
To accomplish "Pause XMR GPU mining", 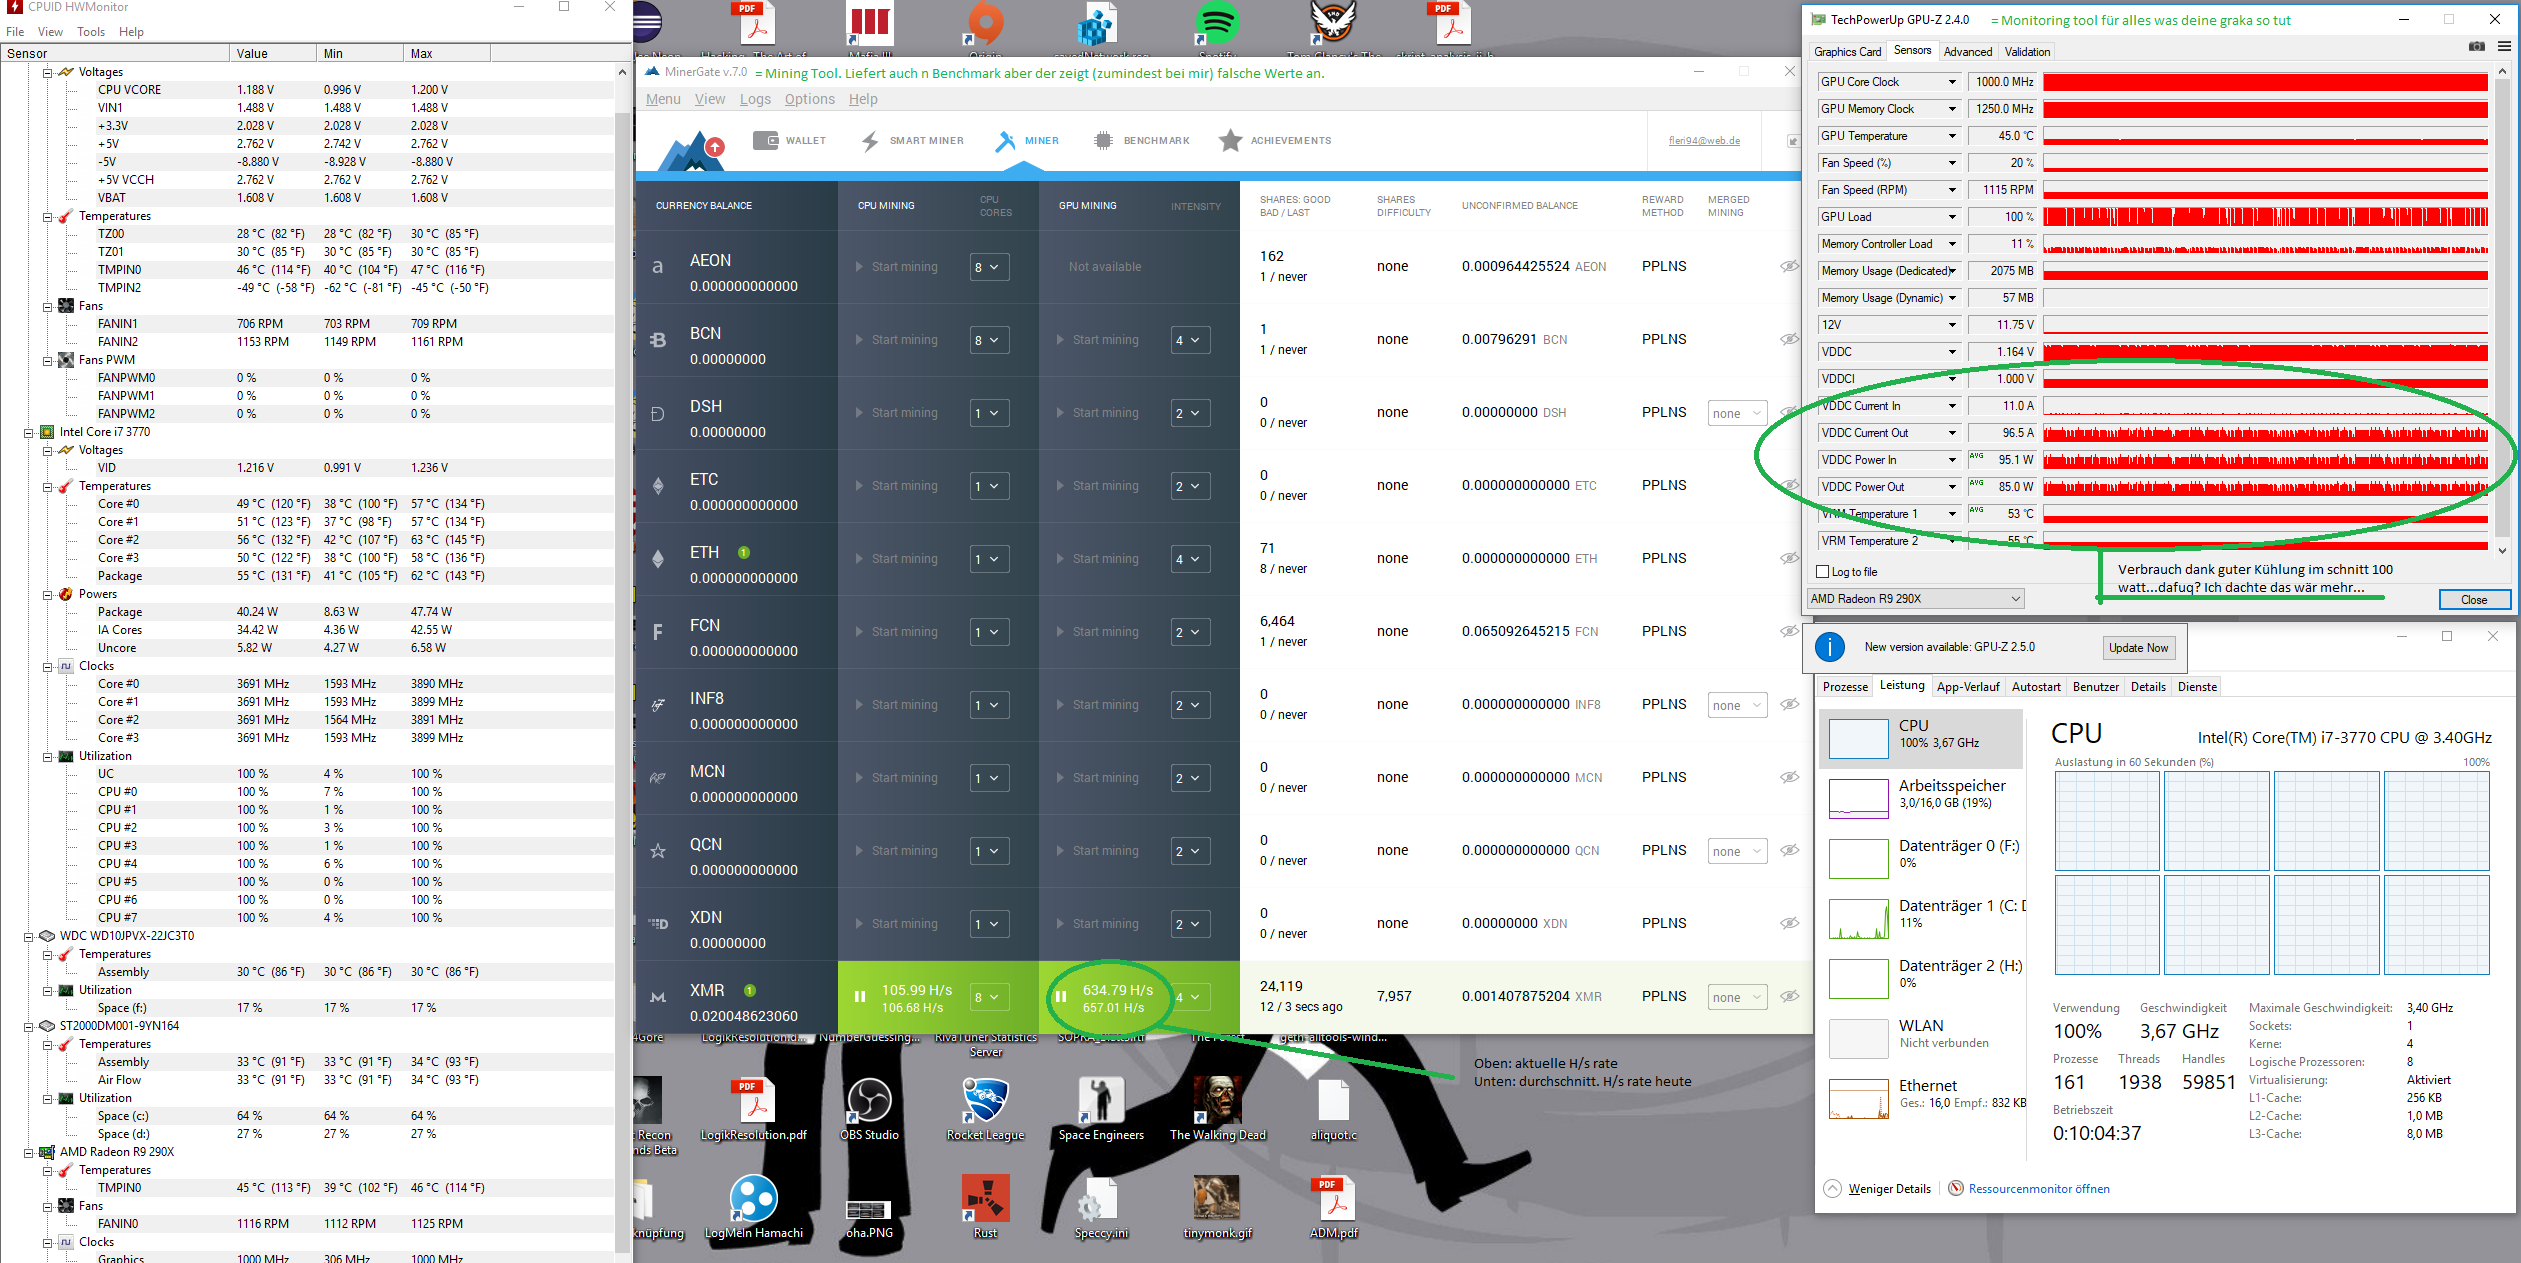I will pyautogui.click(x=1061, y=997).
